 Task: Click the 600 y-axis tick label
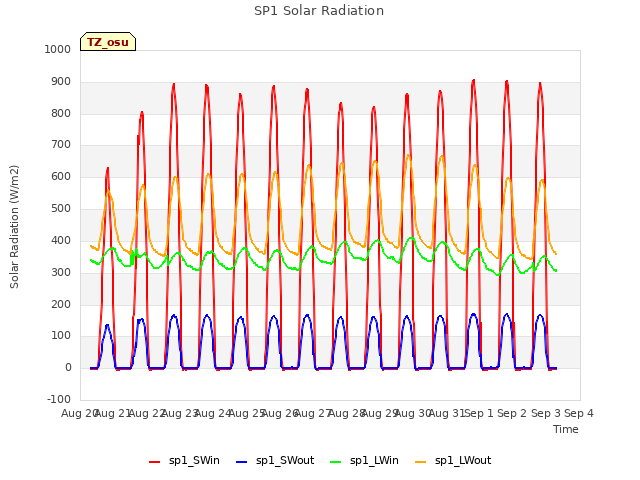click(x=61, y=177)
